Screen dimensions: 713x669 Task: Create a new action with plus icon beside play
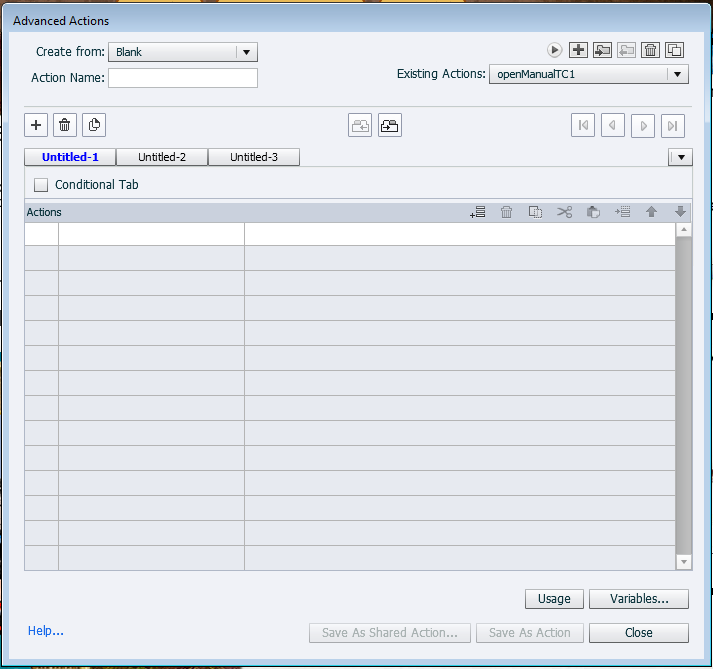click(x=578, y=50)
